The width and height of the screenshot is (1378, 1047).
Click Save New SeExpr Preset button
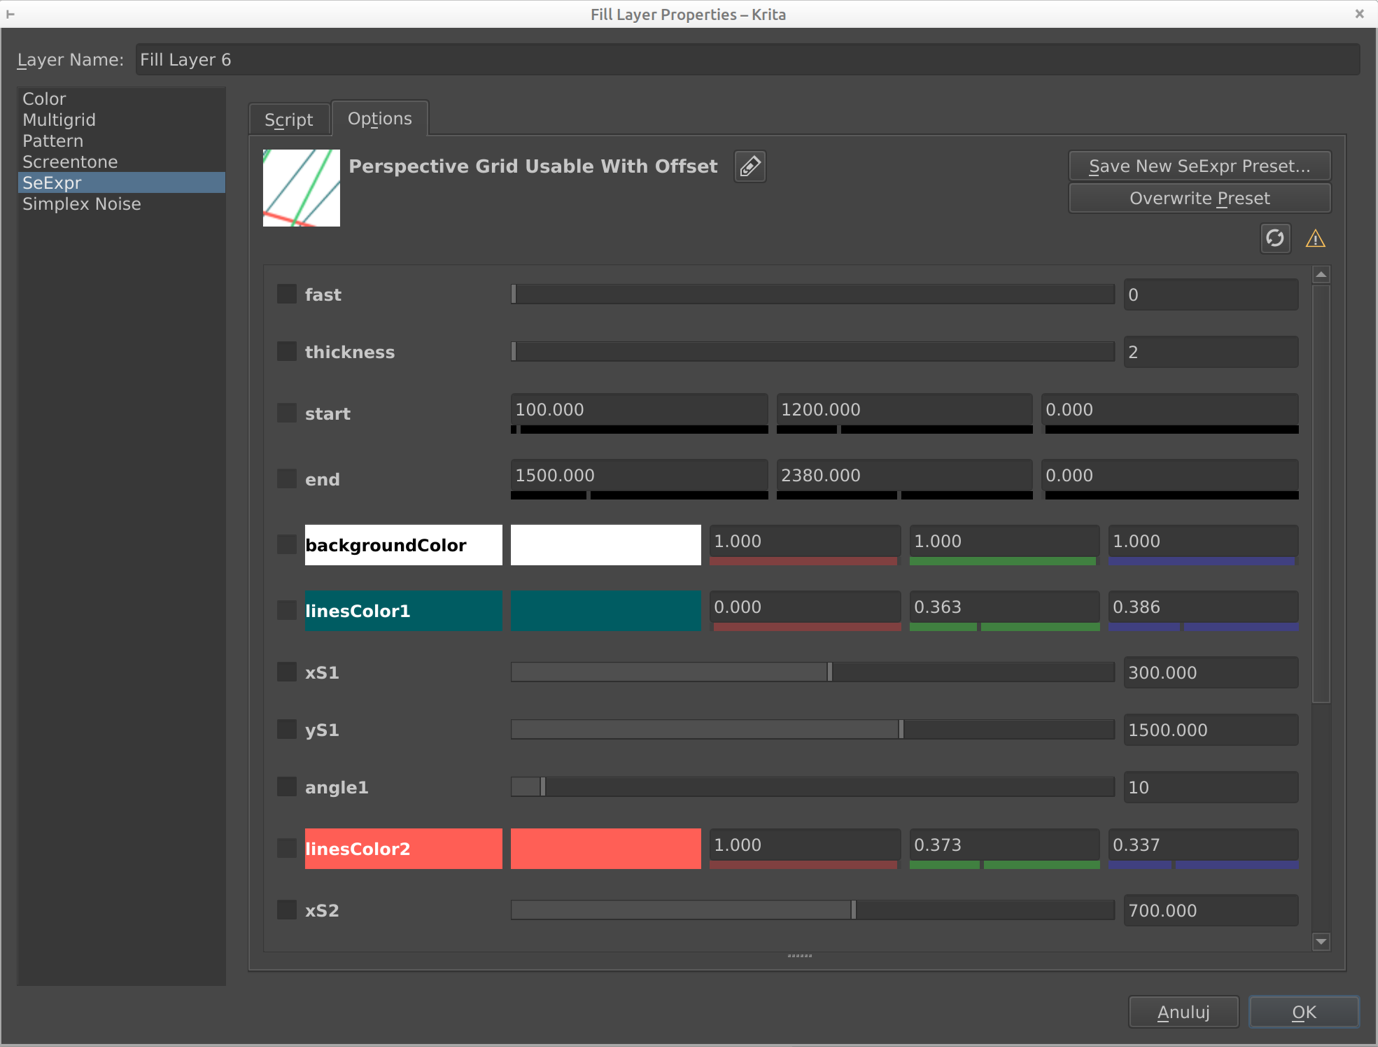(1199, 166)
